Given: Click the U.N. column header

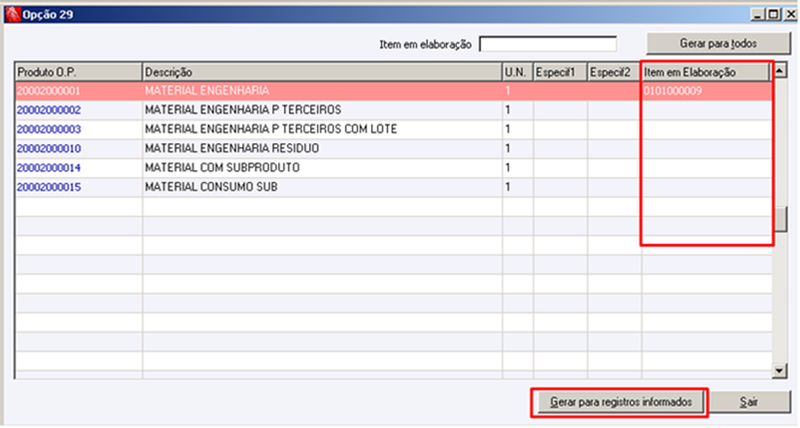Looking at the screenshot, I should [x=517, y=72].
